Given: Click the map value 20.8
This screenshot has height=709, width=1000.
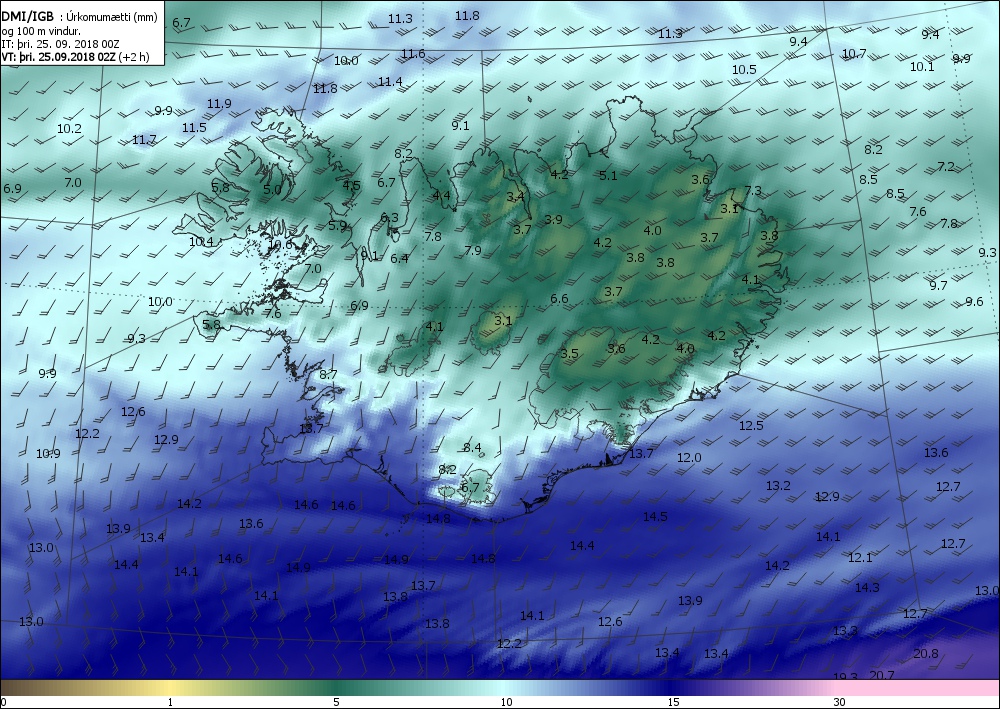Looking at the screenshot, I should (x=925, y=654).
